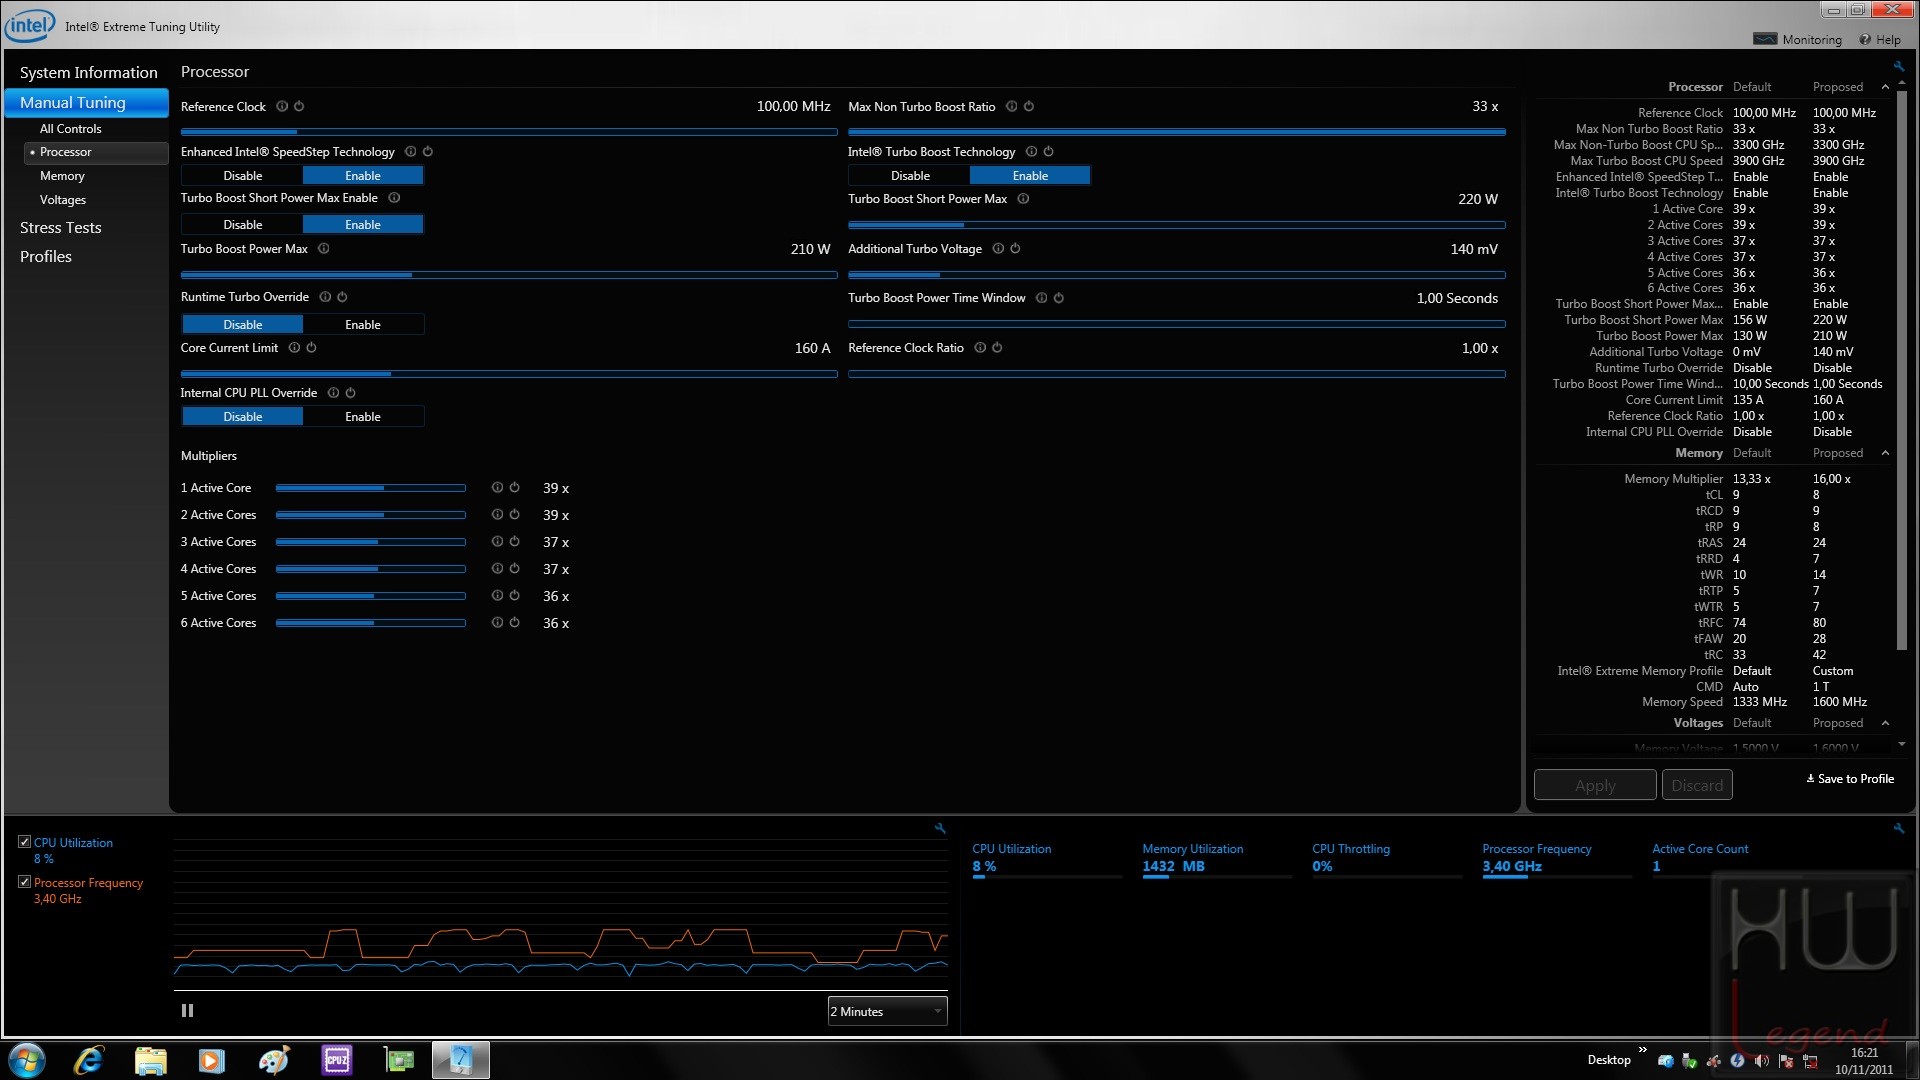
Task: Click the info icon beside Core Current Limit
Action: click(x=294, y=348)
